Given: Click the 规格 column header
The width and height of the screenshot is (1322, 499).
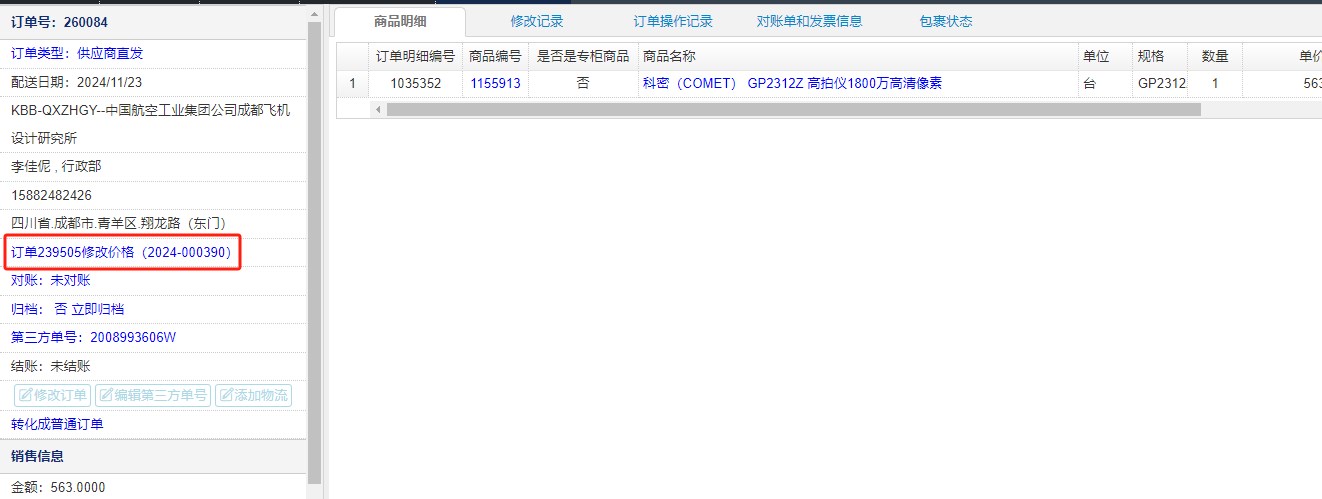Looking at the screenshot, I should click(1160, 56).
